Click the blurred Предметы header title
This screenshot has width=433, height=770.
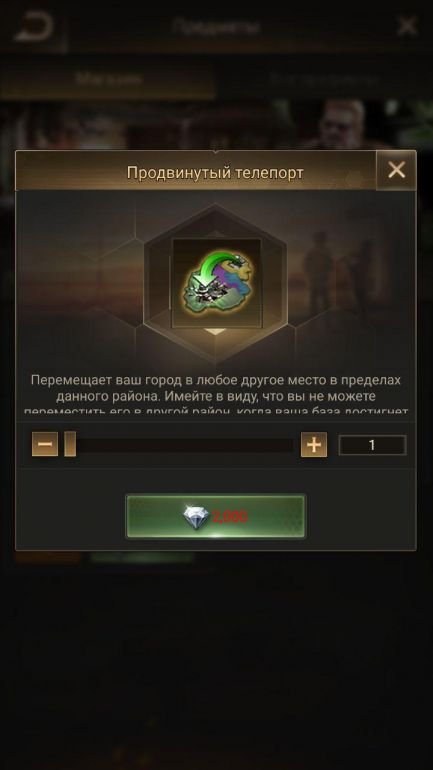pos(216,27)
